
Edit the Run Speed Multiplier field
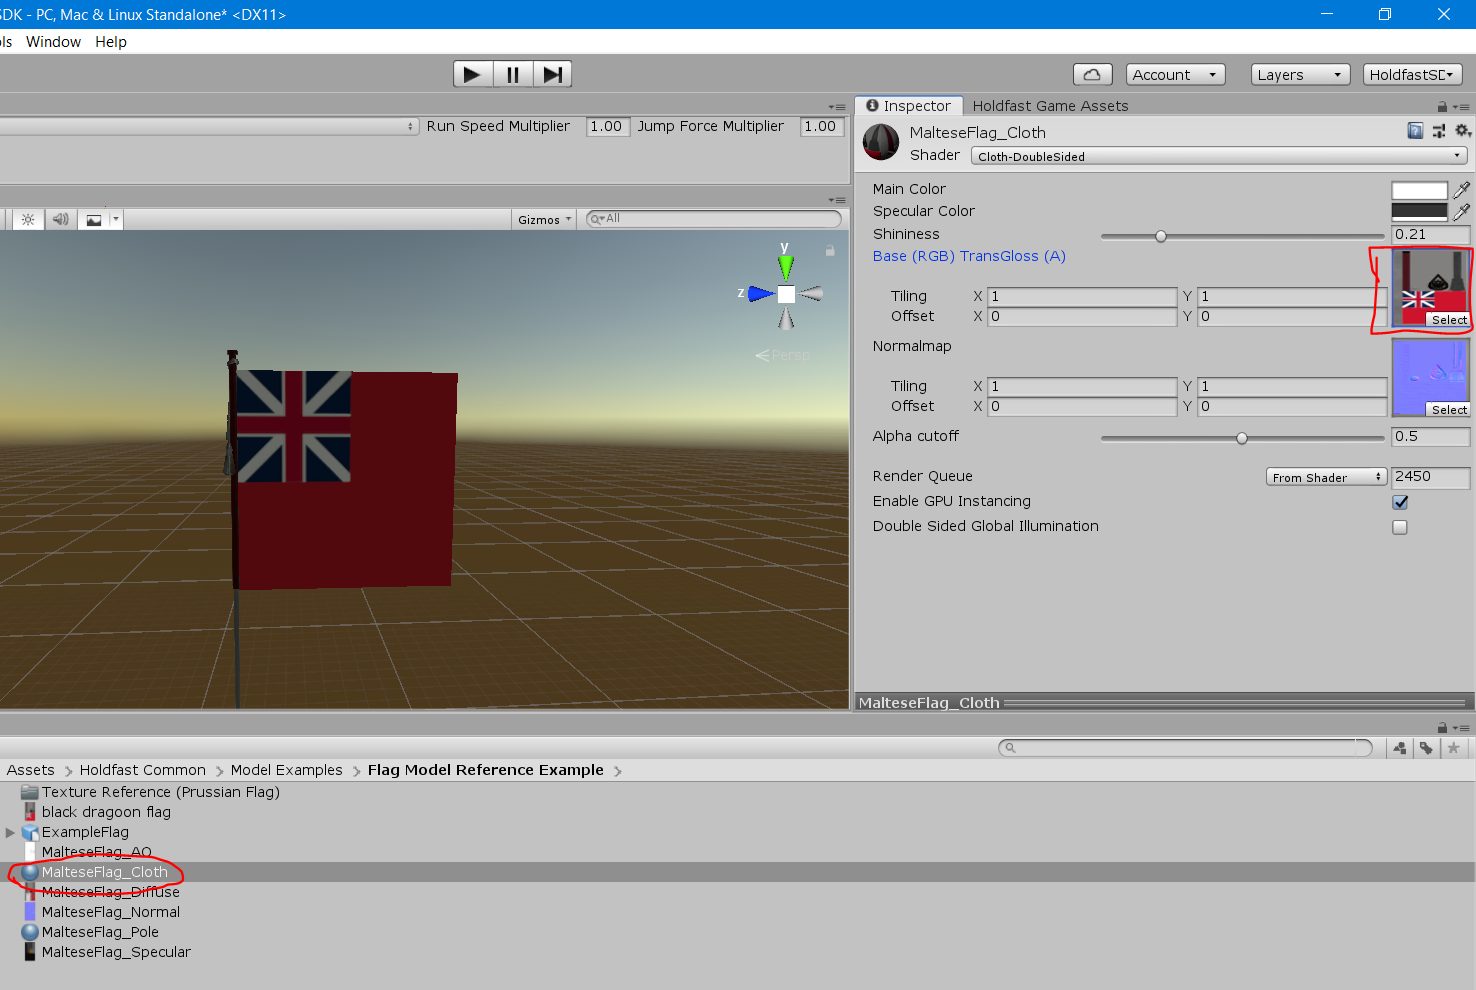pos(607,126)
